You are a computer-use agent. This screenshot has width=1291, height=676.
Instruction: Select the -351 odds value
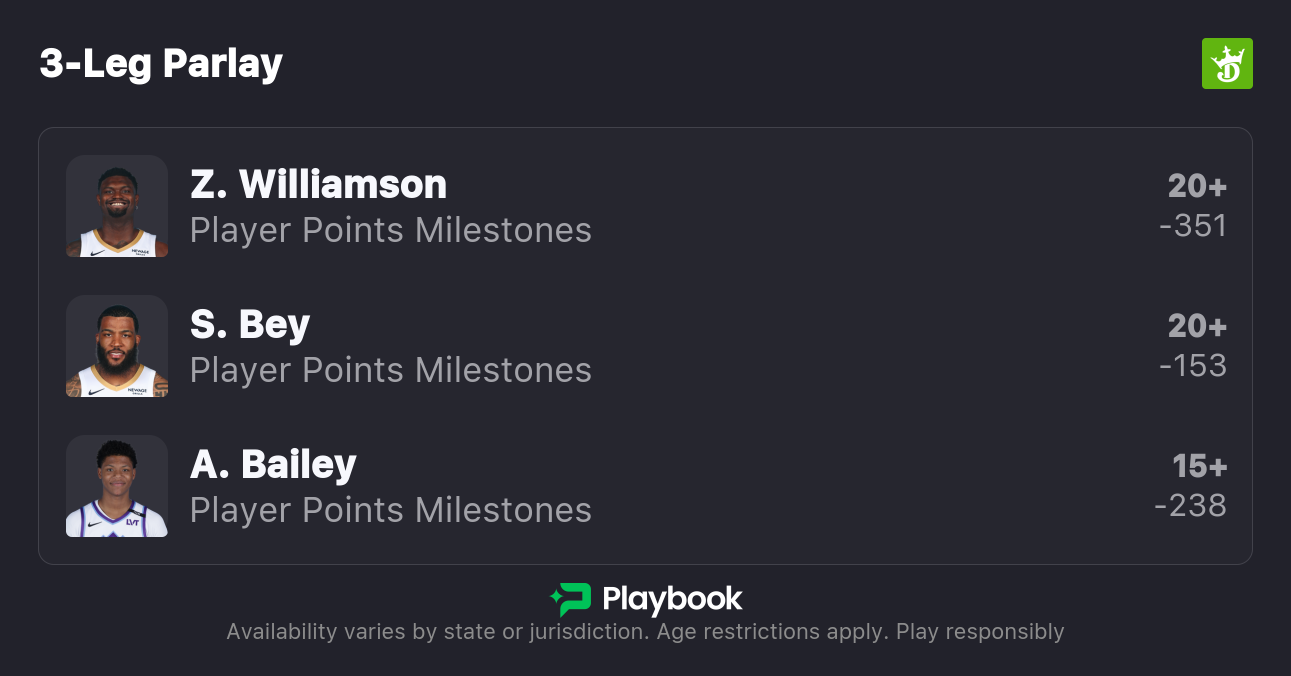[x=1192, y=226]
